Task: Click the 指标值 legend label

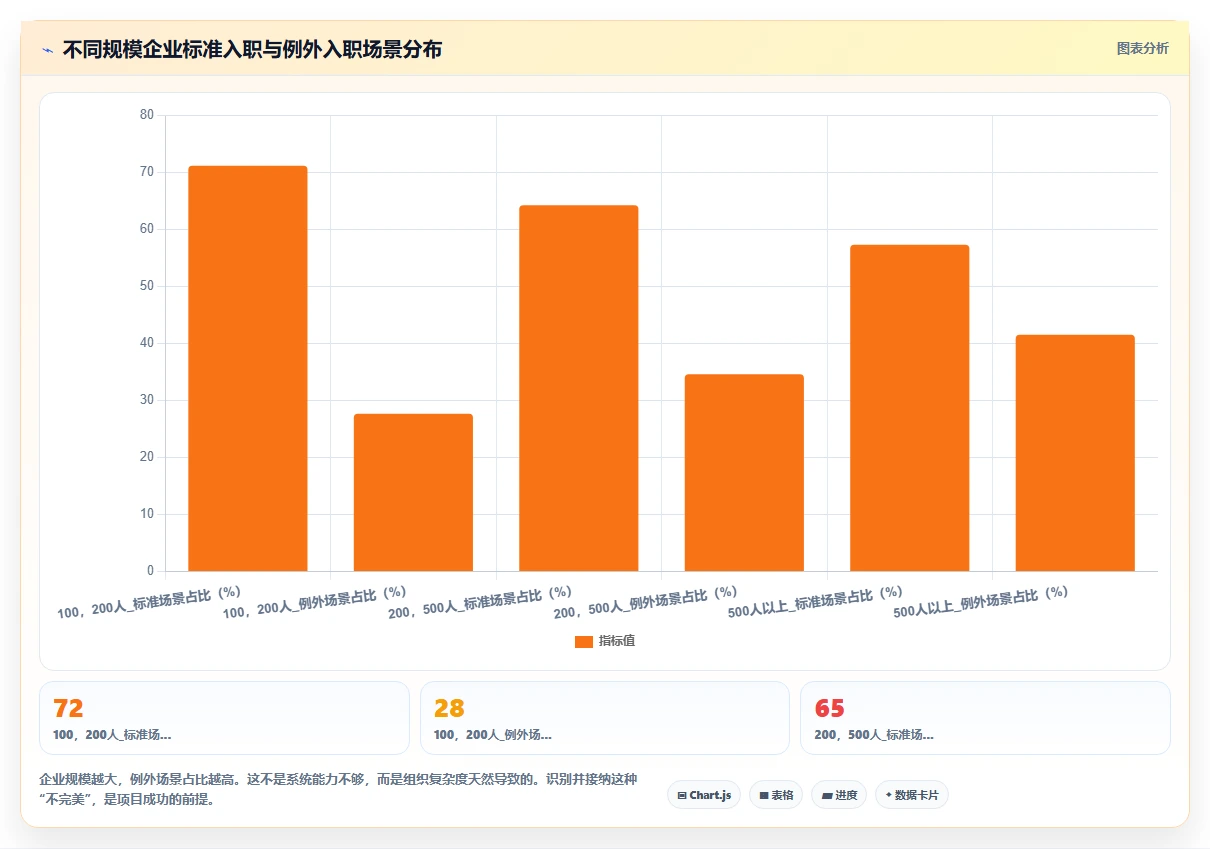Action: click(x=617, y=641)
